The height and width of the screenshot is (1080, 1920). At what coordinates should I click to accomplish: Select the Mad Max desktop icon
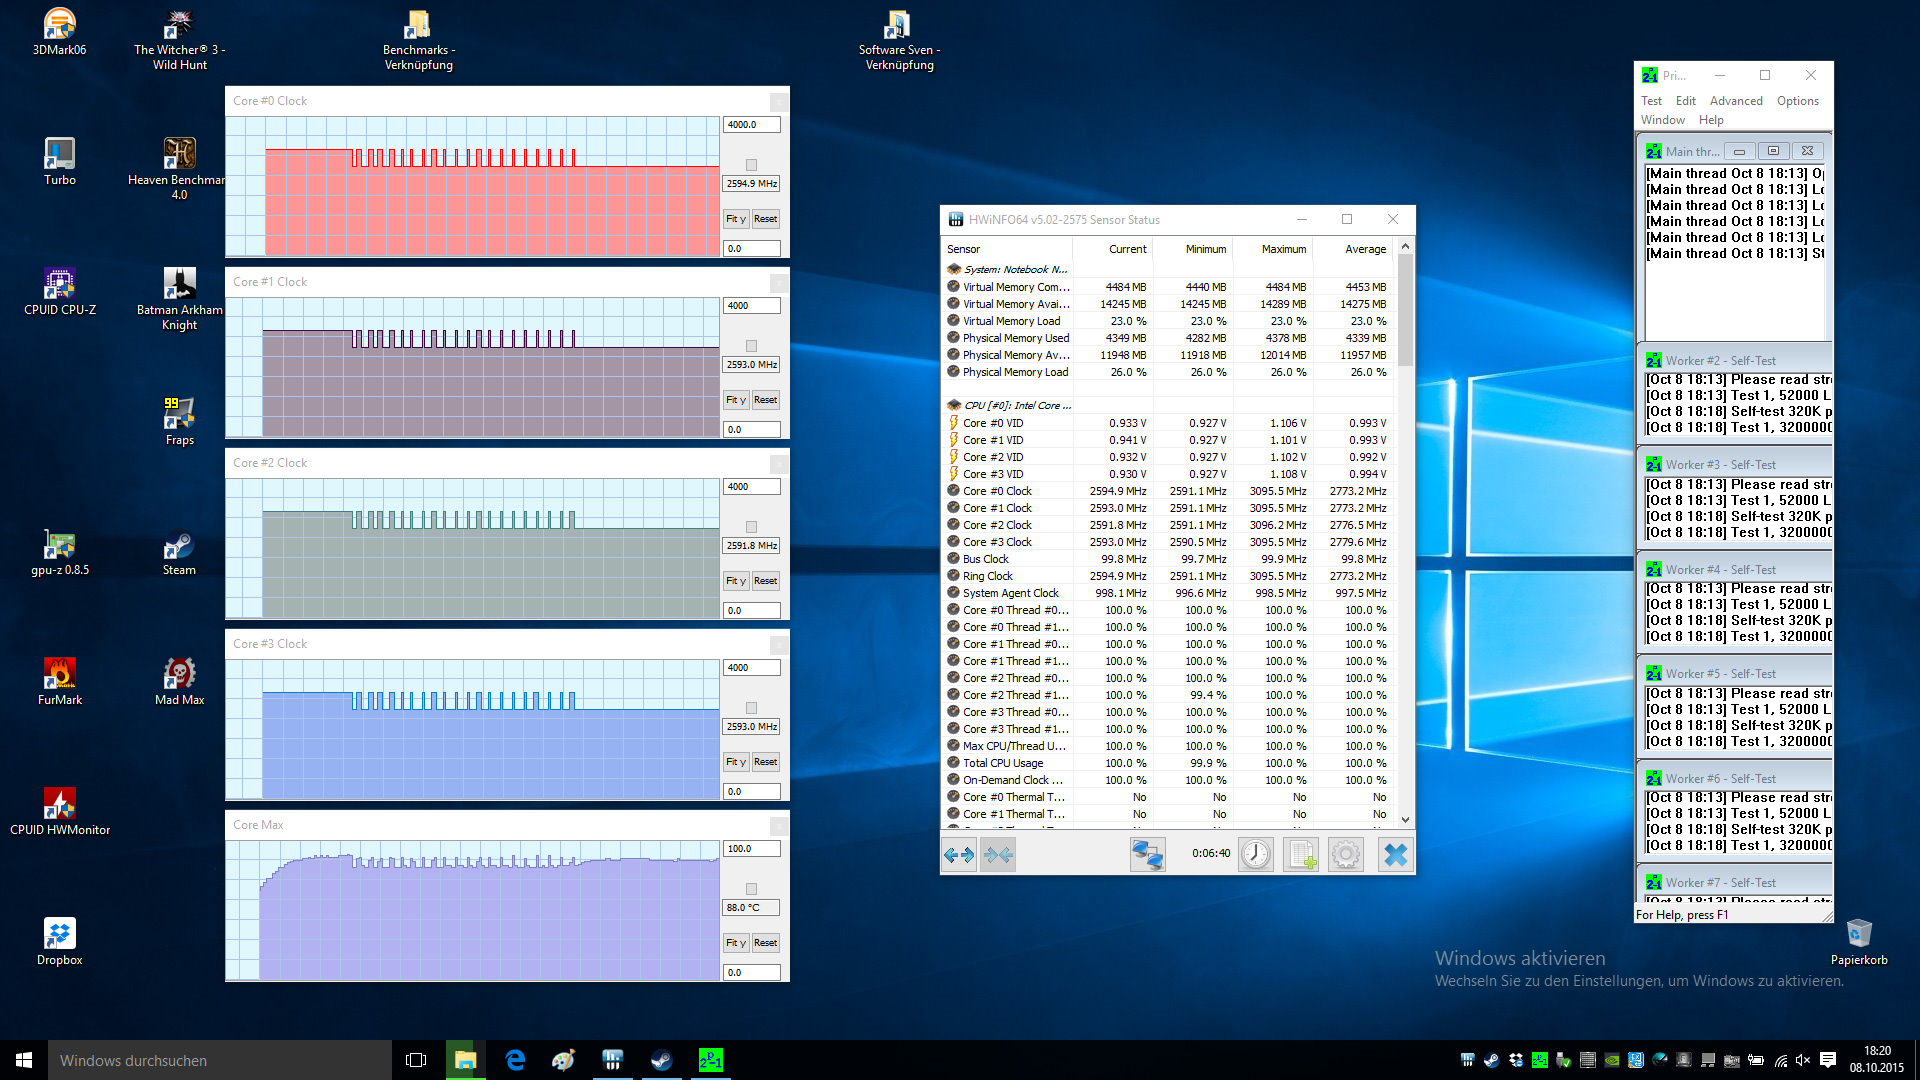(180, 681)
